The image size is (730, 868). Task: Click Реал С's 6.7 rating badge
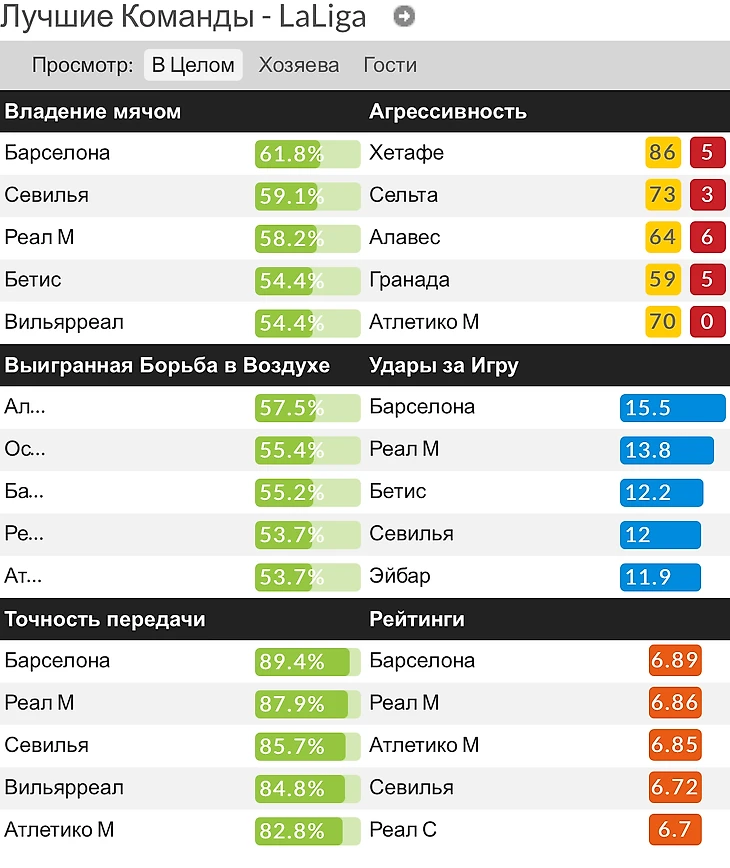pos(674,830)
